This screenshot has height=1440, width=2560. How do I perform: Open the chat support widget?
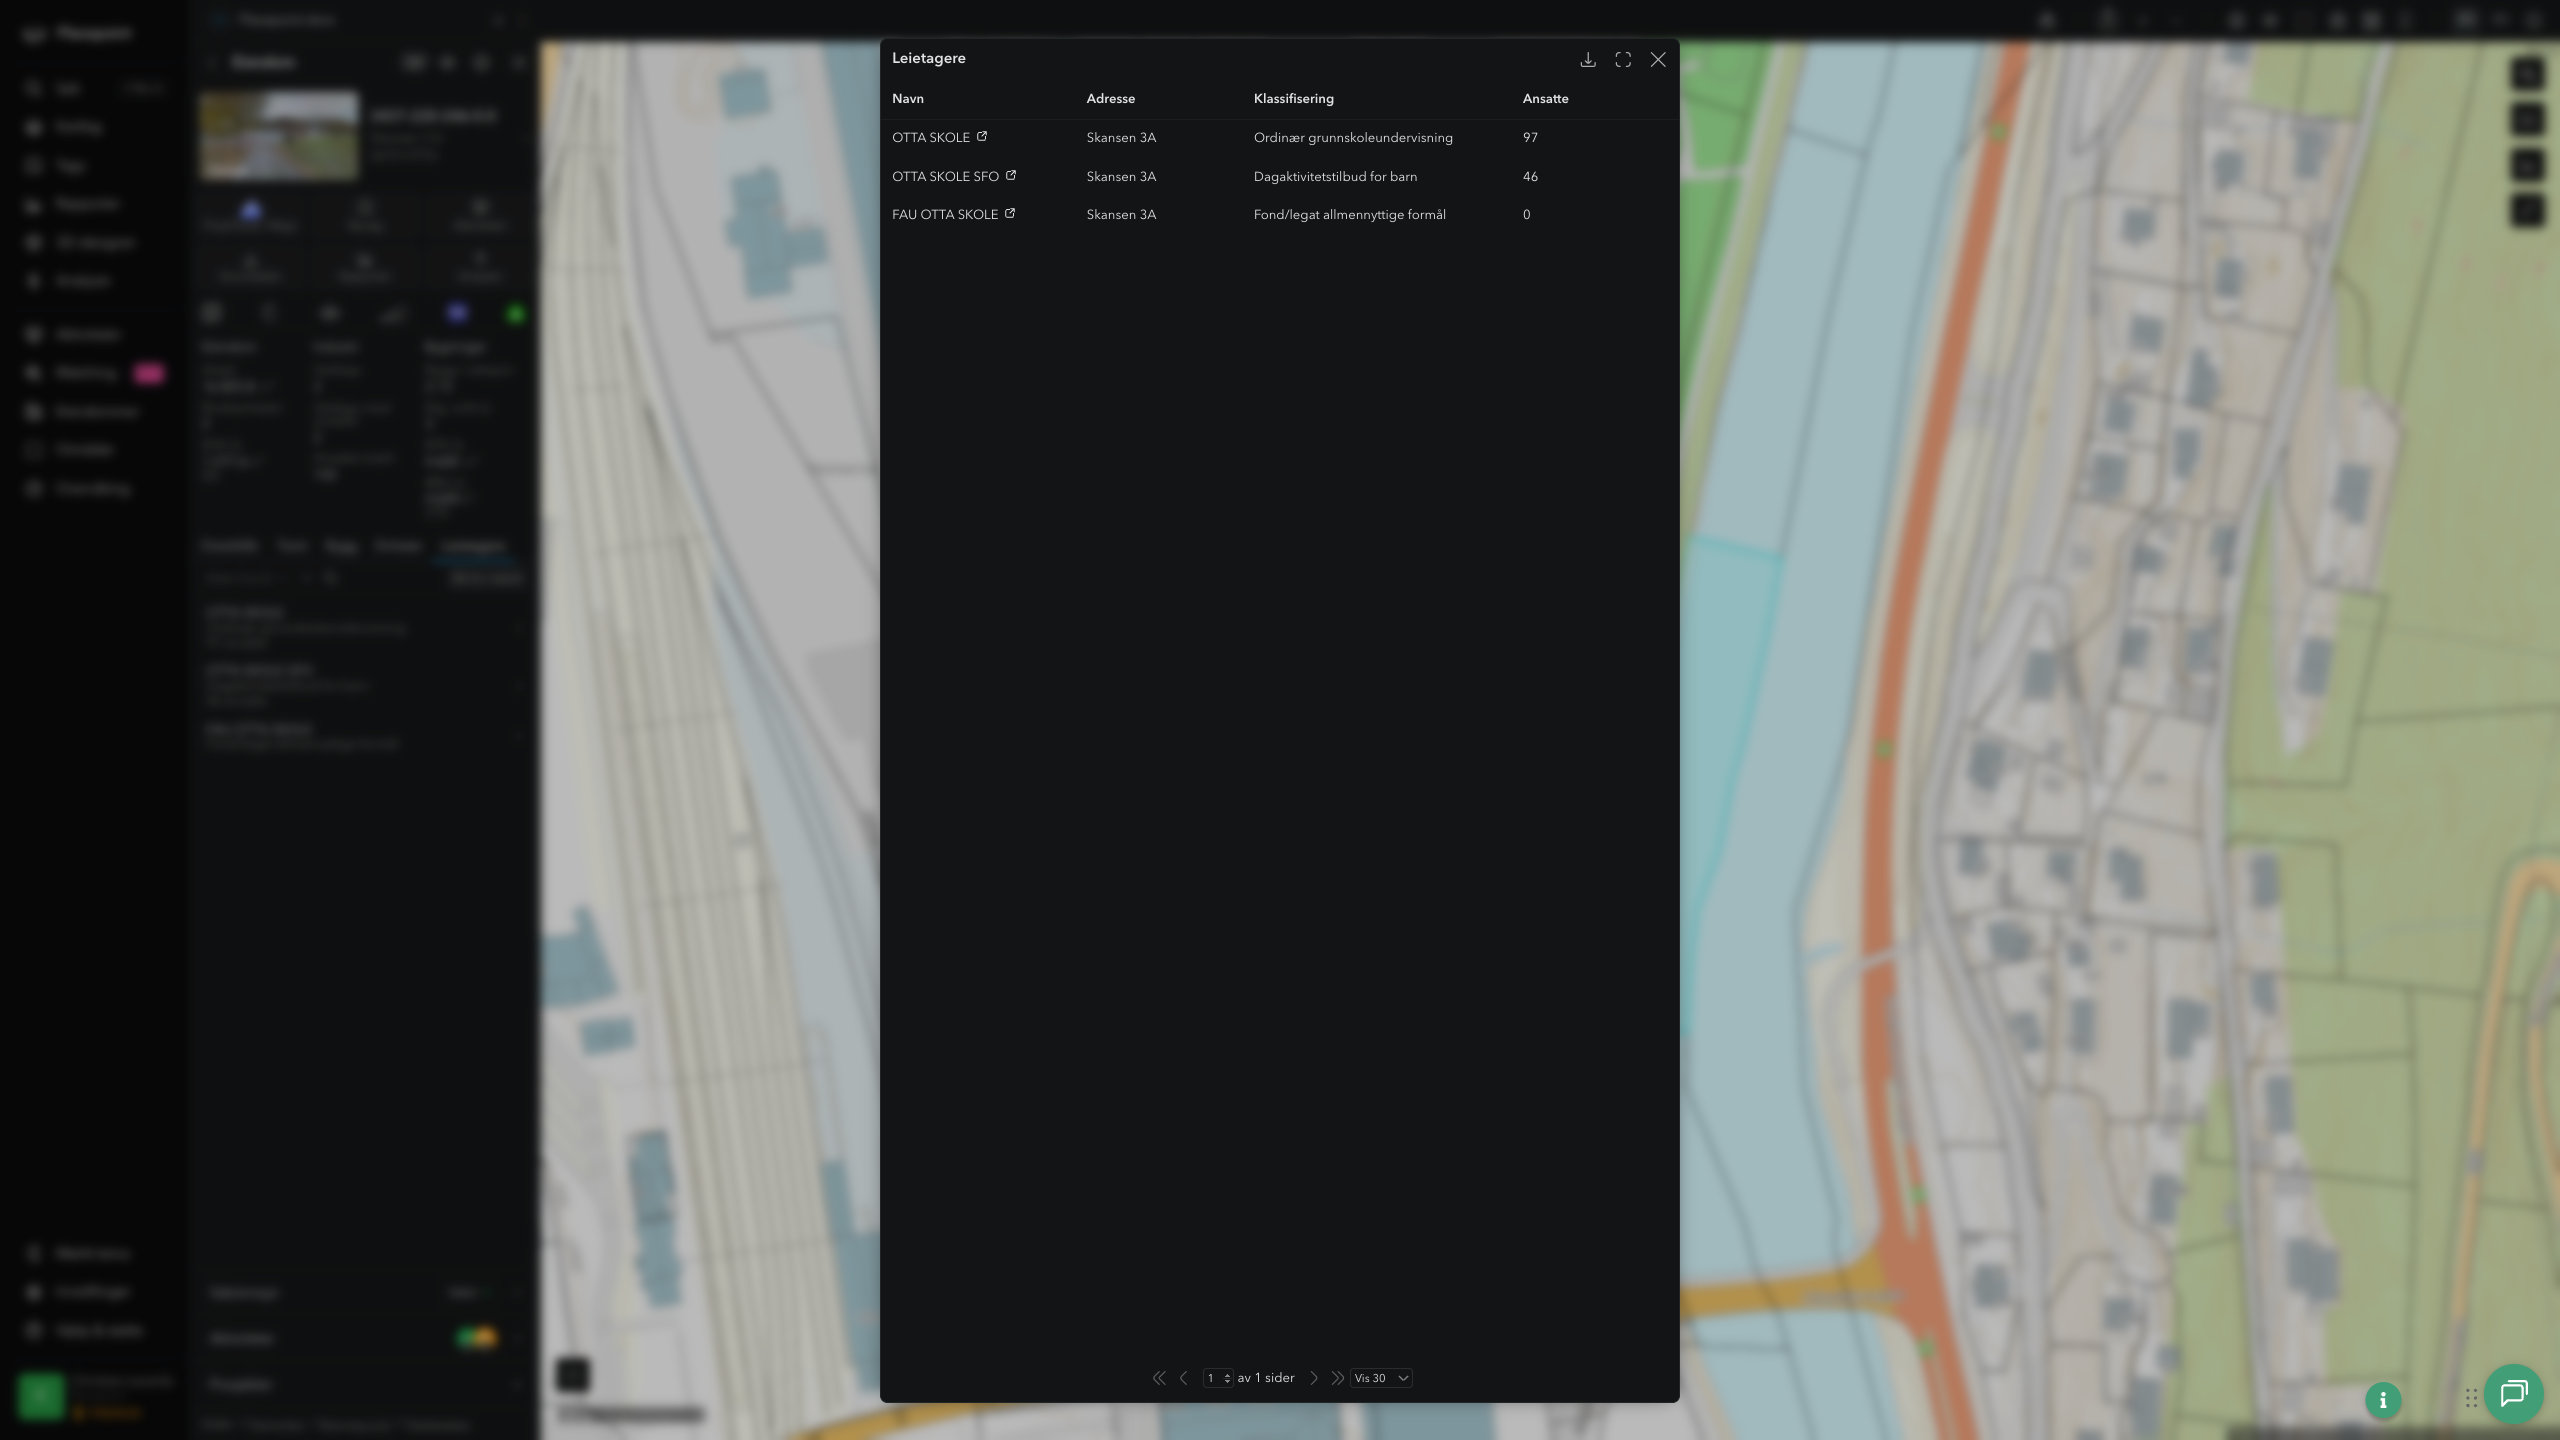[2514, 1393]
